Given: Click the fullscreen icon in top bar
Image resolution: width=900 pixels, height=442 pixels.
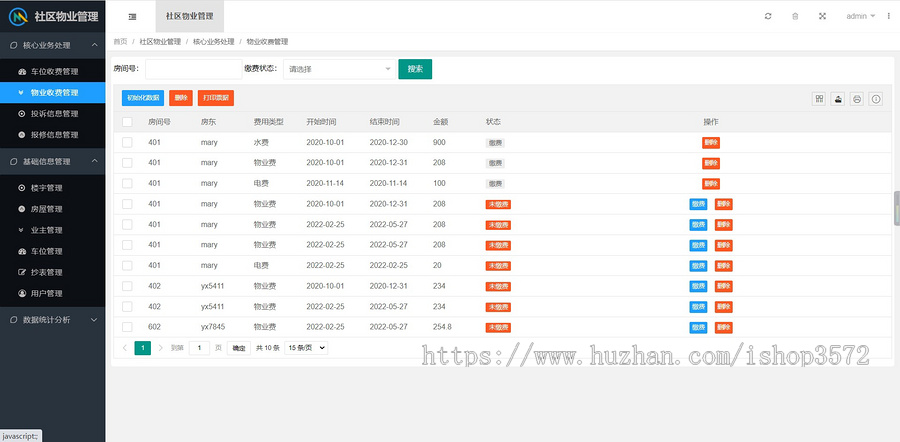Looking at the screenshot, I should (x=822, y=16).
